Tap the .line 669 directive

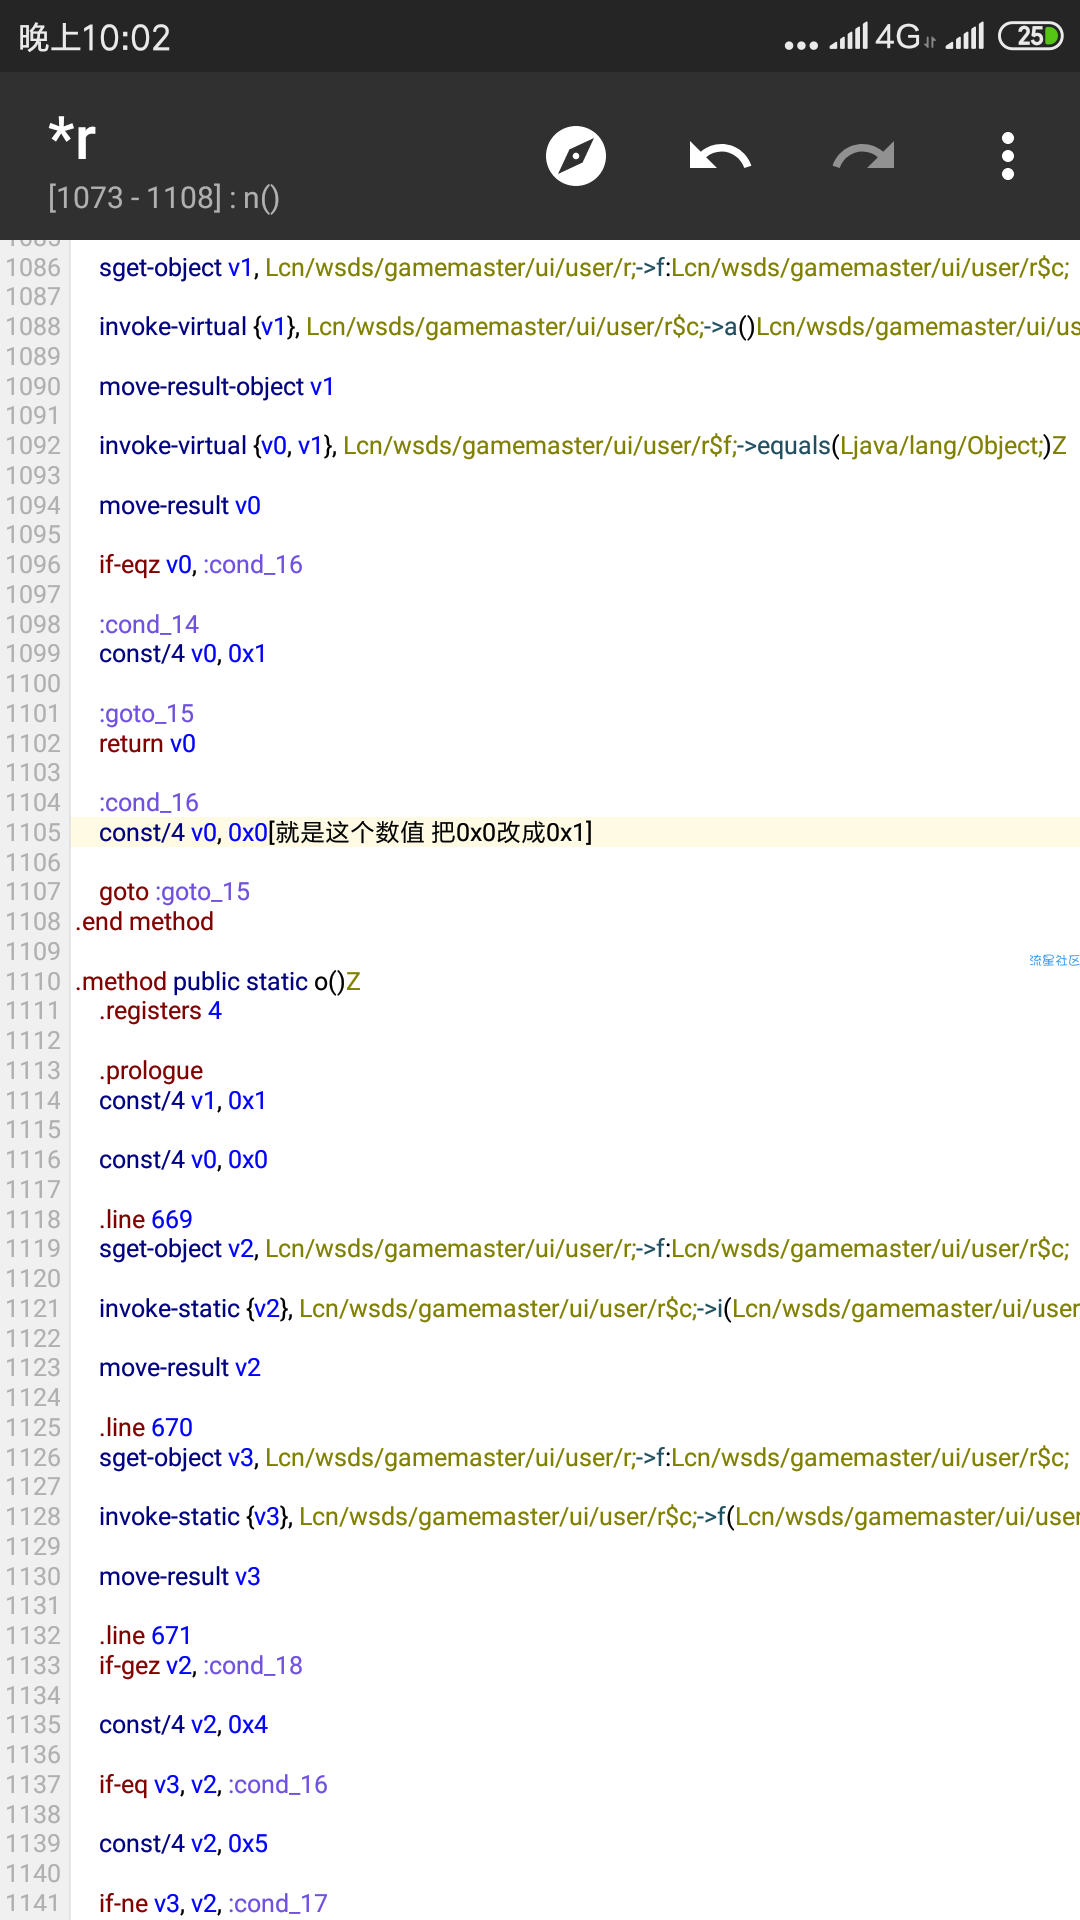click(145, 1219)
